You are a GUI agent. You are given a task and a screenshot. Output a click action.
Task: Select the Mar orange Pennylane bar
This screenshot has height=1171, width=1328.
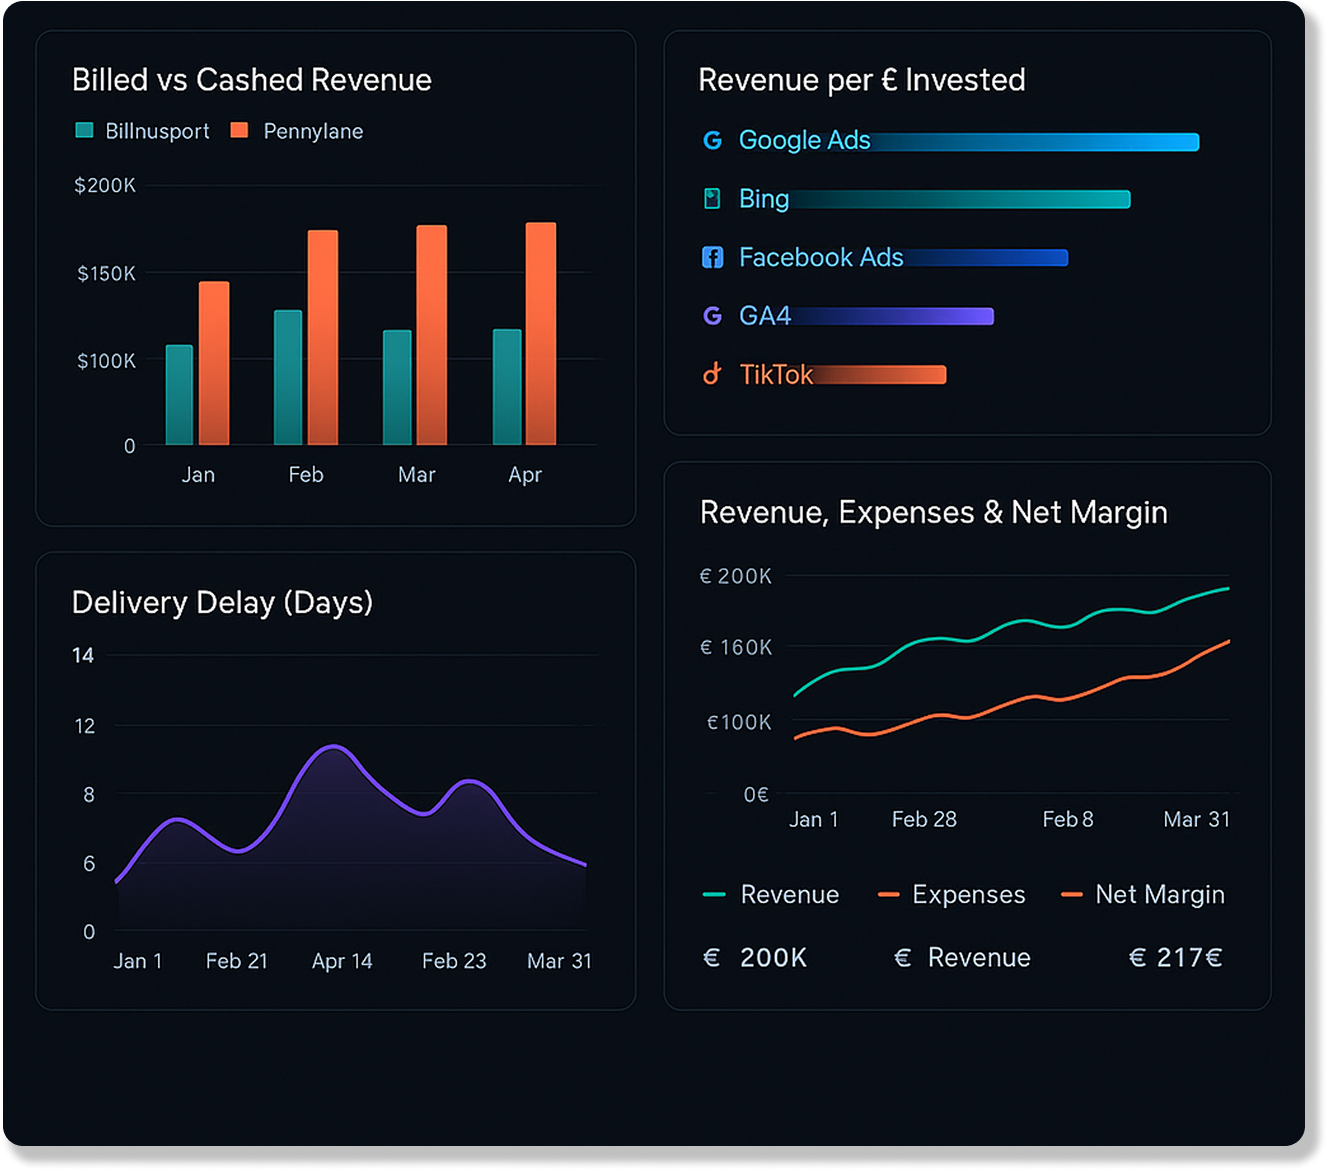point(432,335)
